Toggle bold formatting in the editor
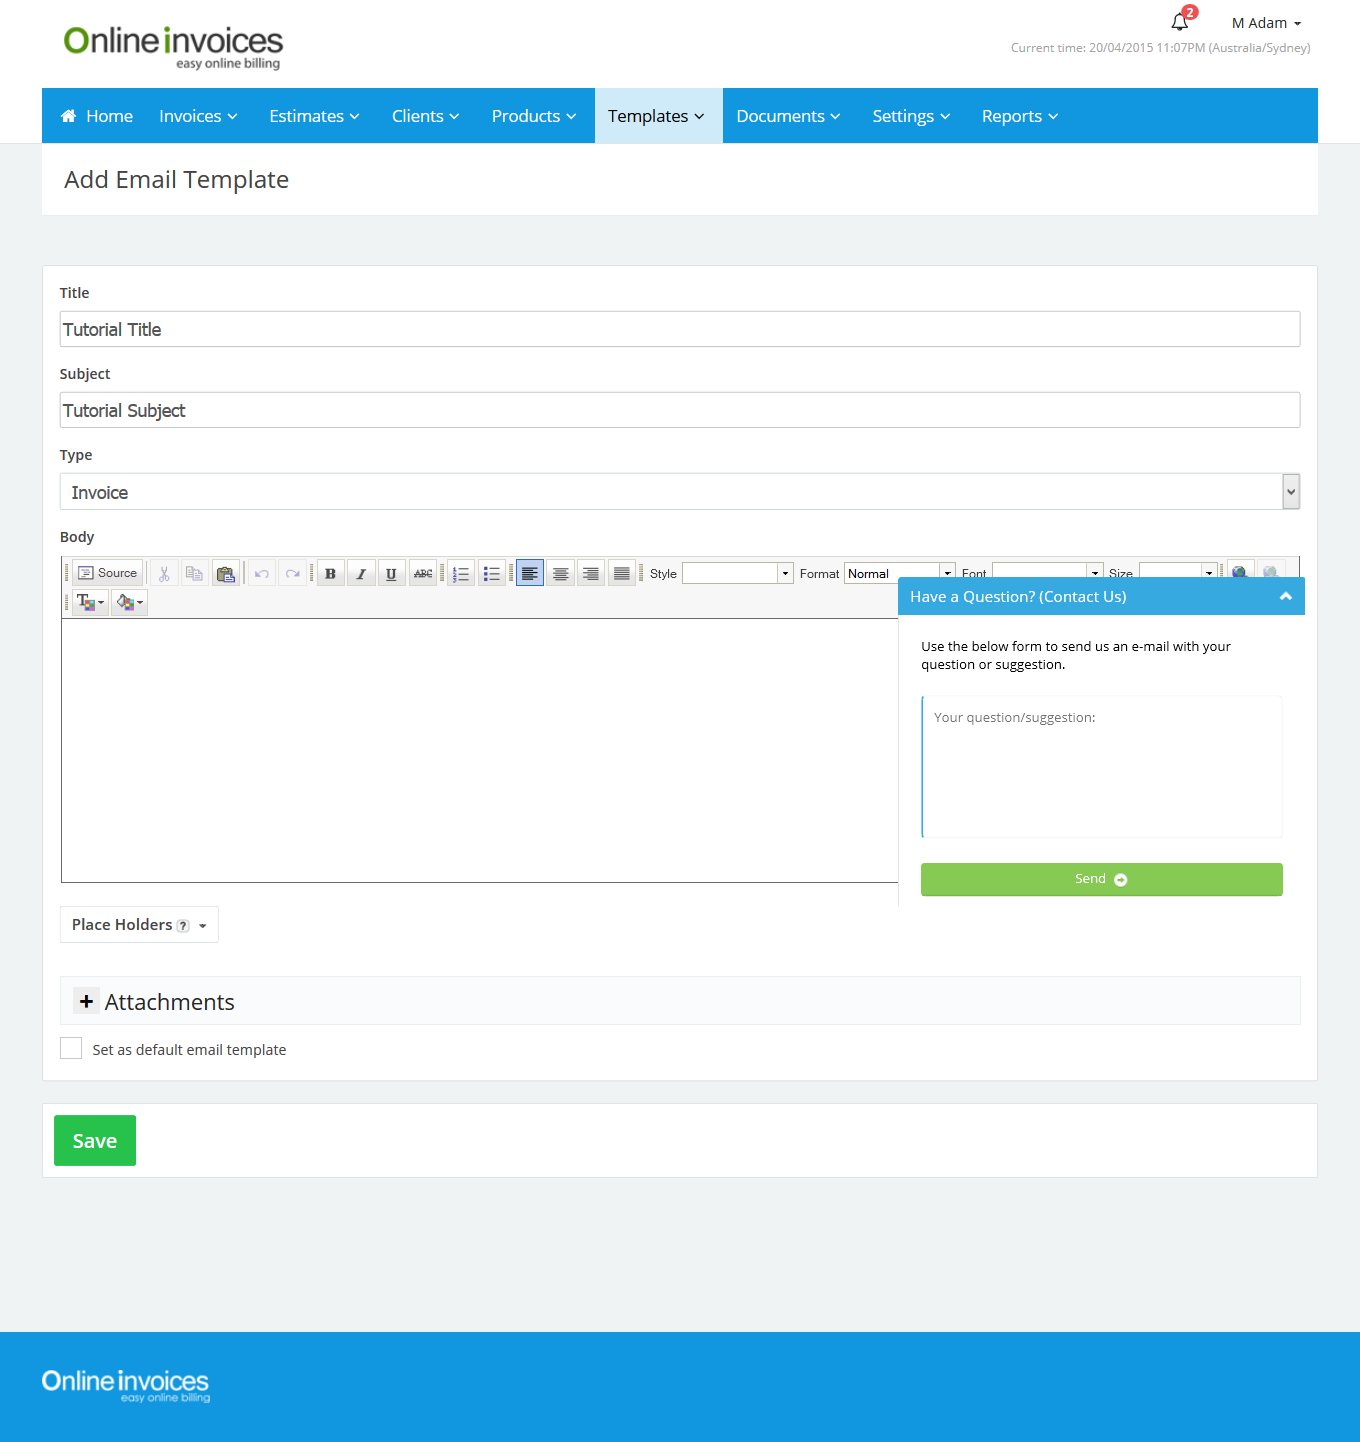Image resolution: width=1360 pixels, height=1442 pixels. pyautogui.click(x=330, y=574)
